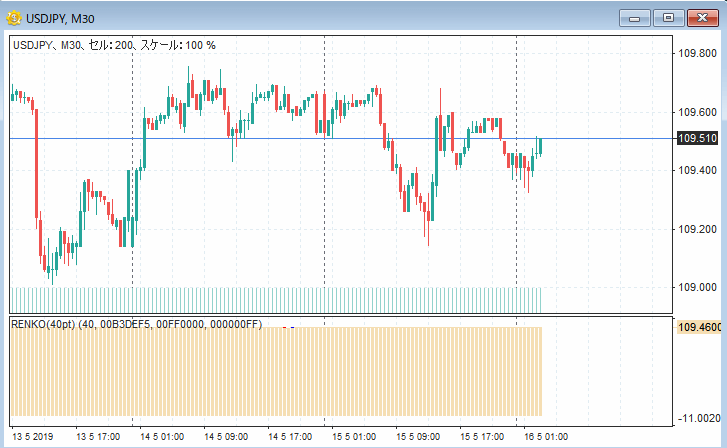Click the USDJPY chart window icon
Screen dimensions: 727x448
(15, 17)
